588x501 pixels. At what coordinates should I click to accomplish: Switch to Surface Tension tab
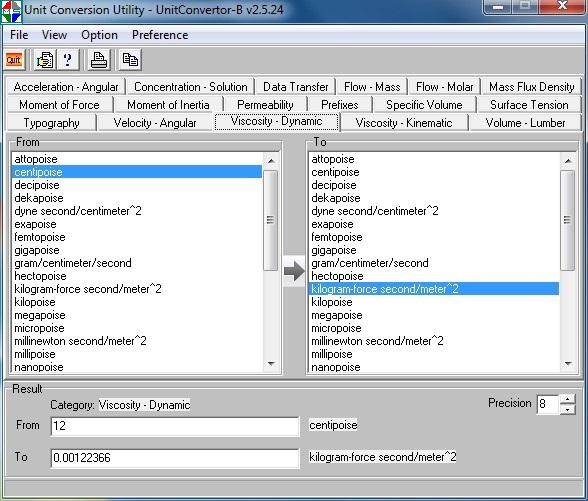click(529, 105)
